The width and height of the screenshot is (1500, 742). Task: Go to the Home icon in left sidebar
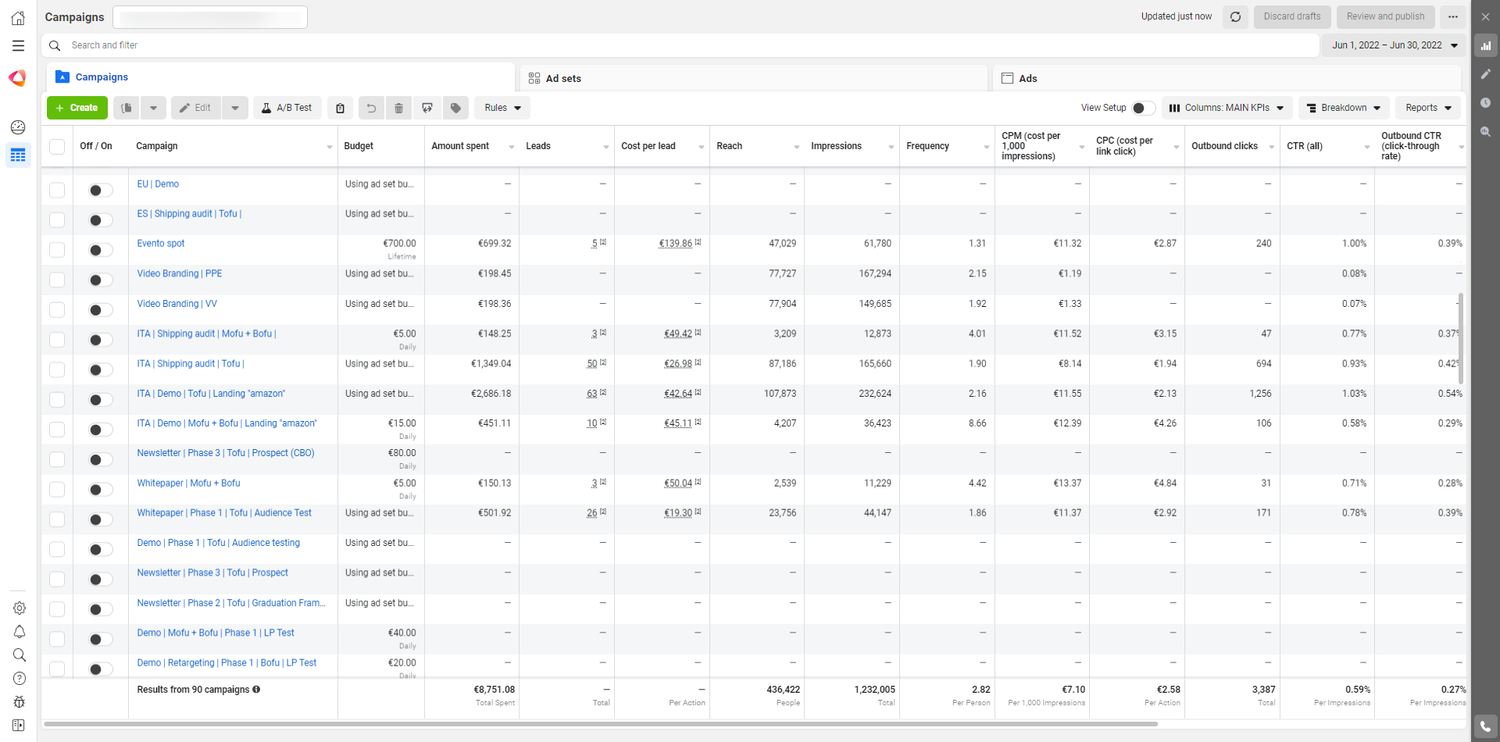18,18
